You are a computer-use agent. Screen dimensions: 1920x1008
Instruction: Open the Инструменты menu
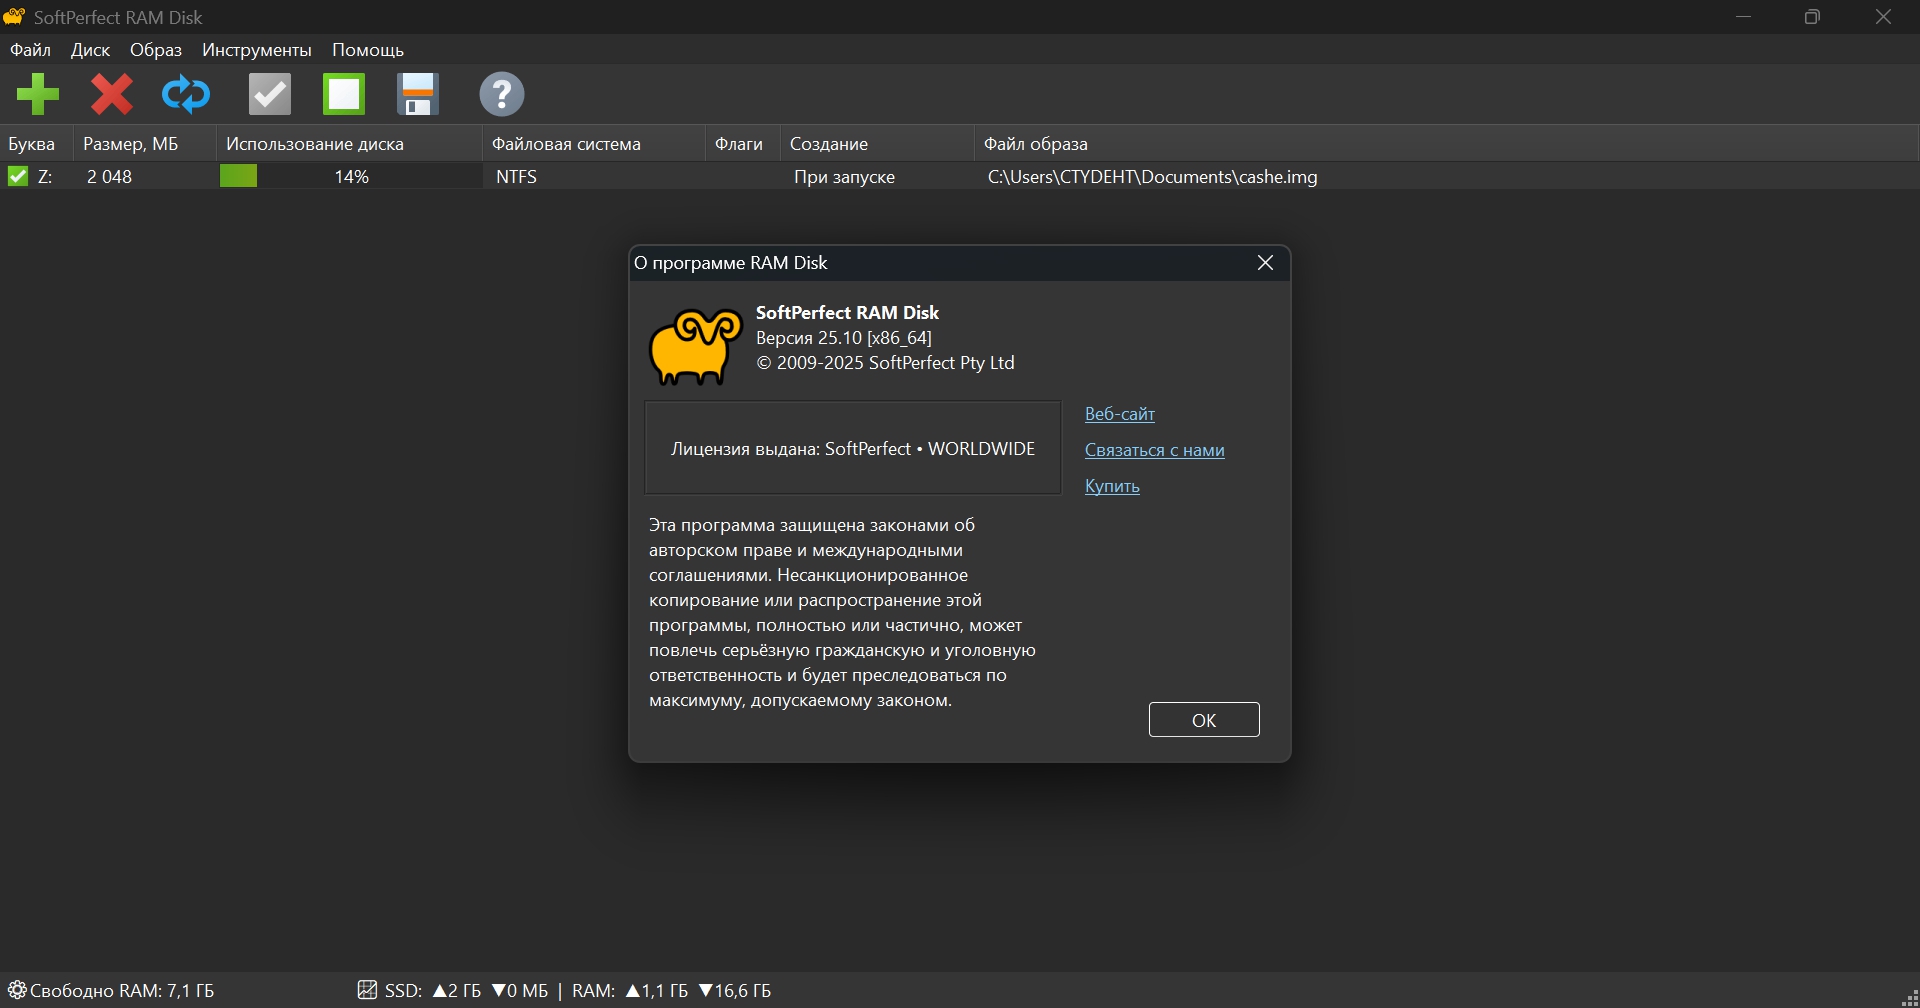coord(256,50)
